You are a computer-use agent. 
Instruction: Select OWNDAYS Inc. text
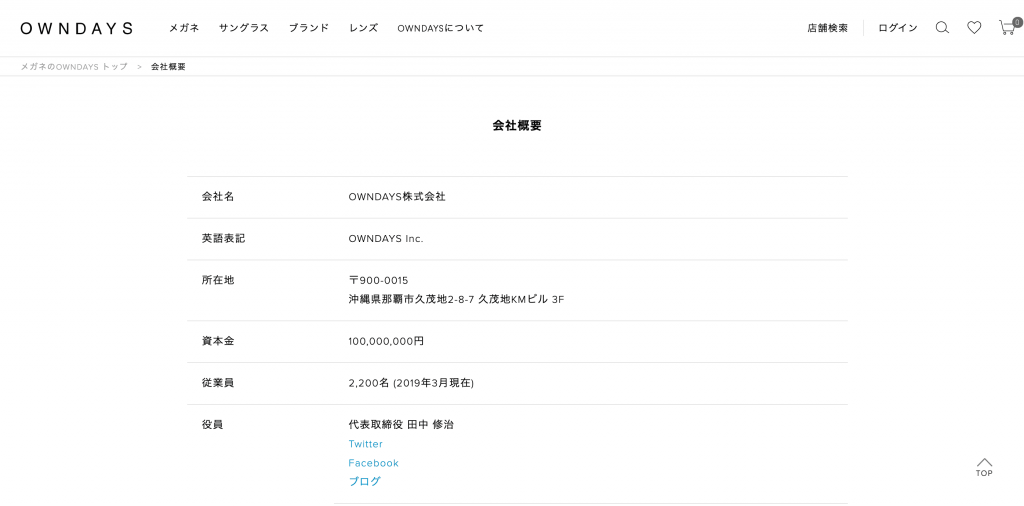click(386, 238)
